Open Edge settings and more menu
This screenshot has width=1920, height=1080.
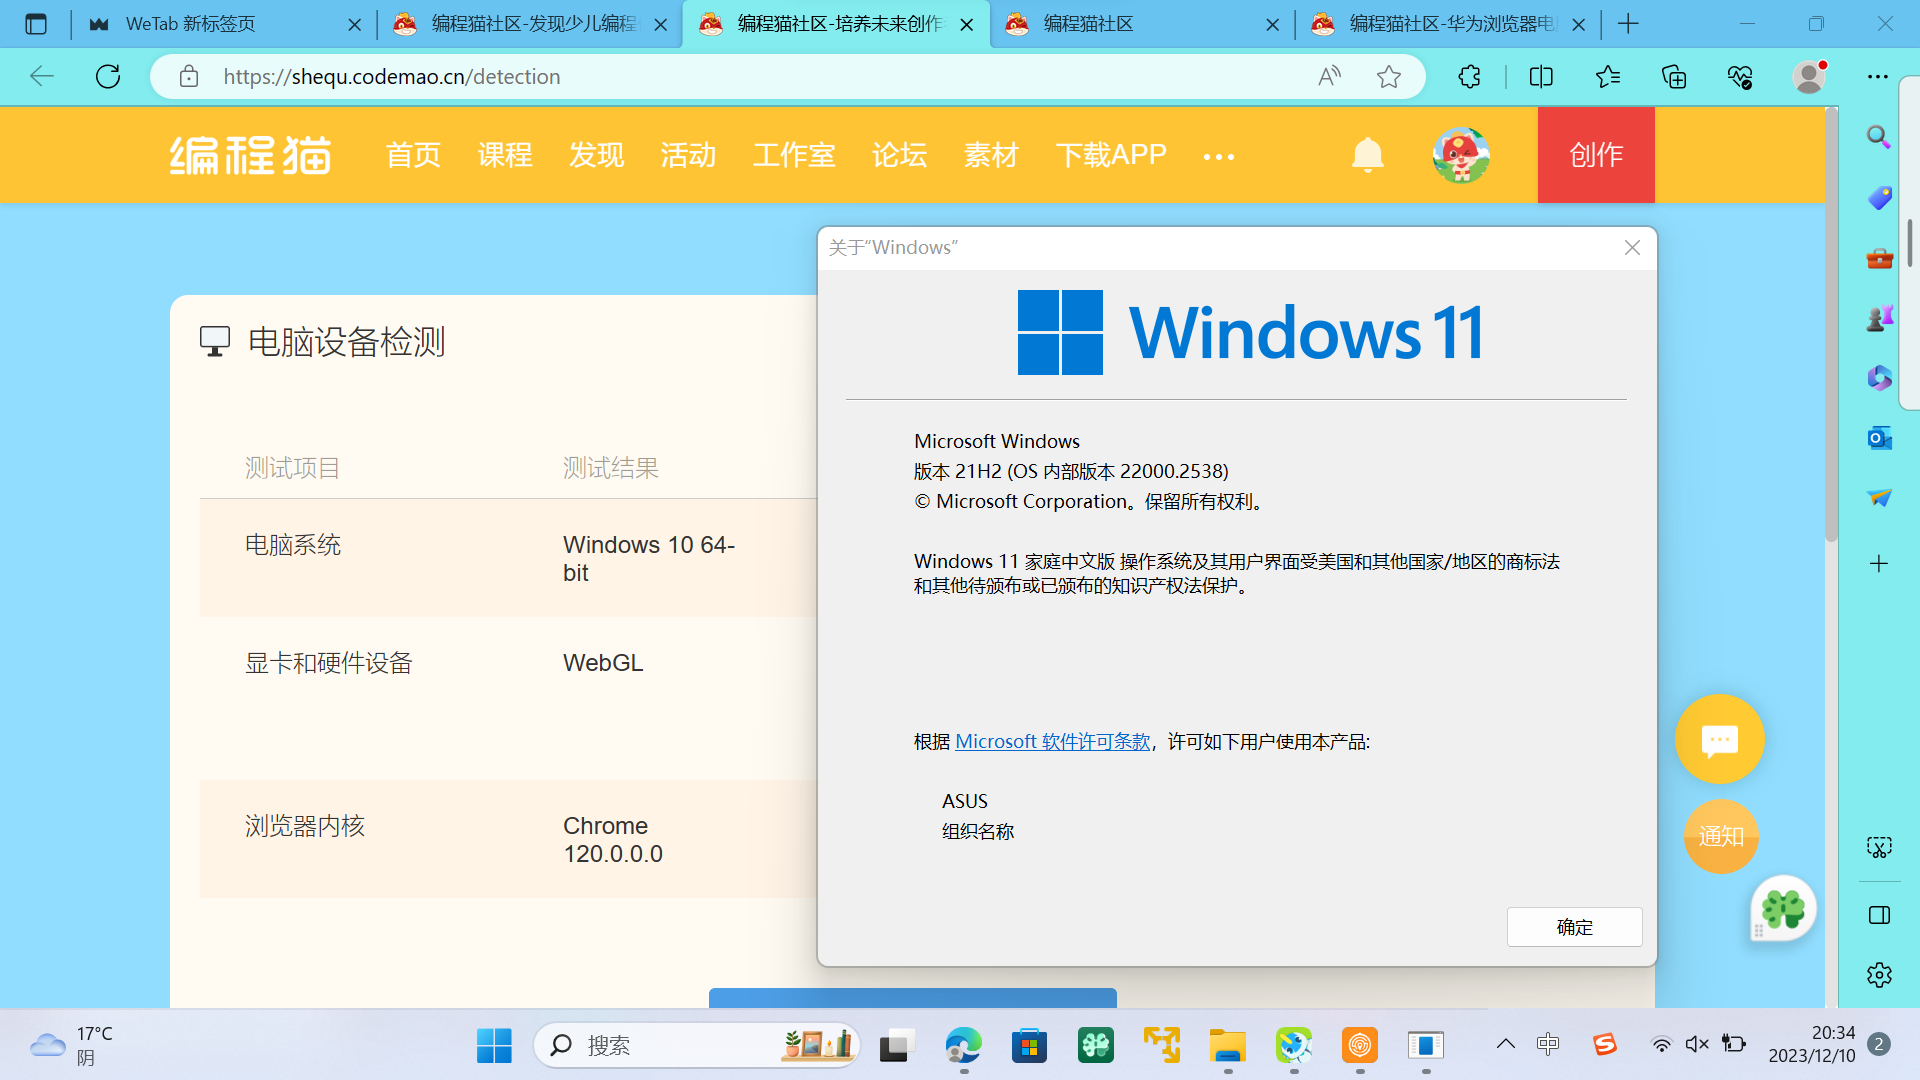pyautogui.click(x=1878, y=77)
